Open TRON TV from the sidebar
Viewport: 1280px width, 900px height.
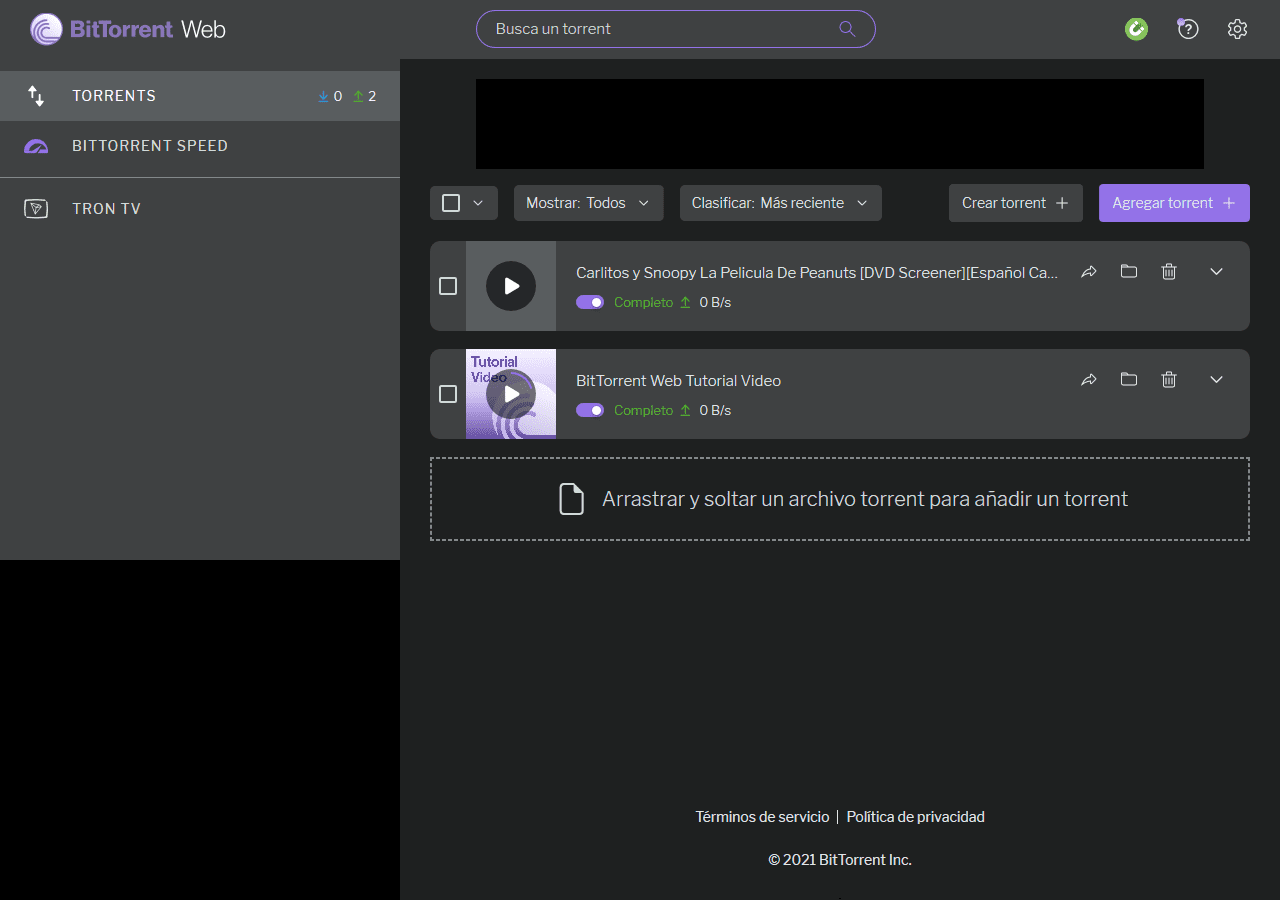tap(106, 209)
